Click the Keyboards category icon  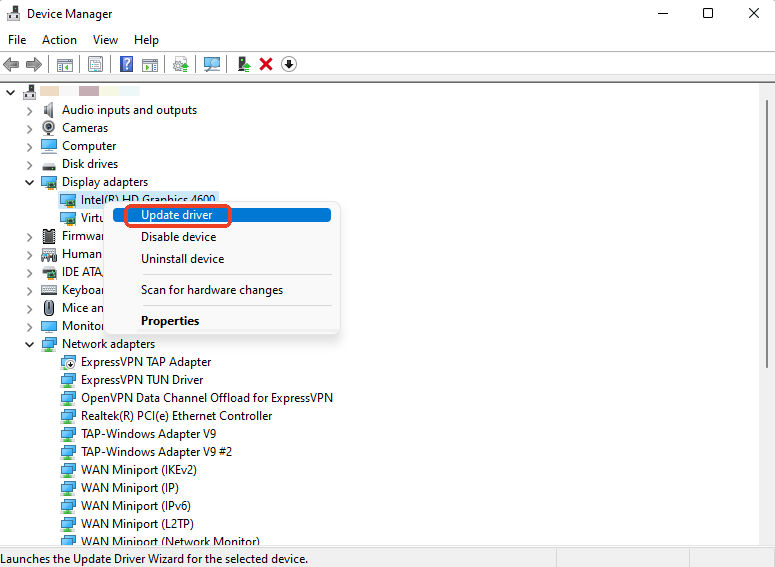click(49, 290)
